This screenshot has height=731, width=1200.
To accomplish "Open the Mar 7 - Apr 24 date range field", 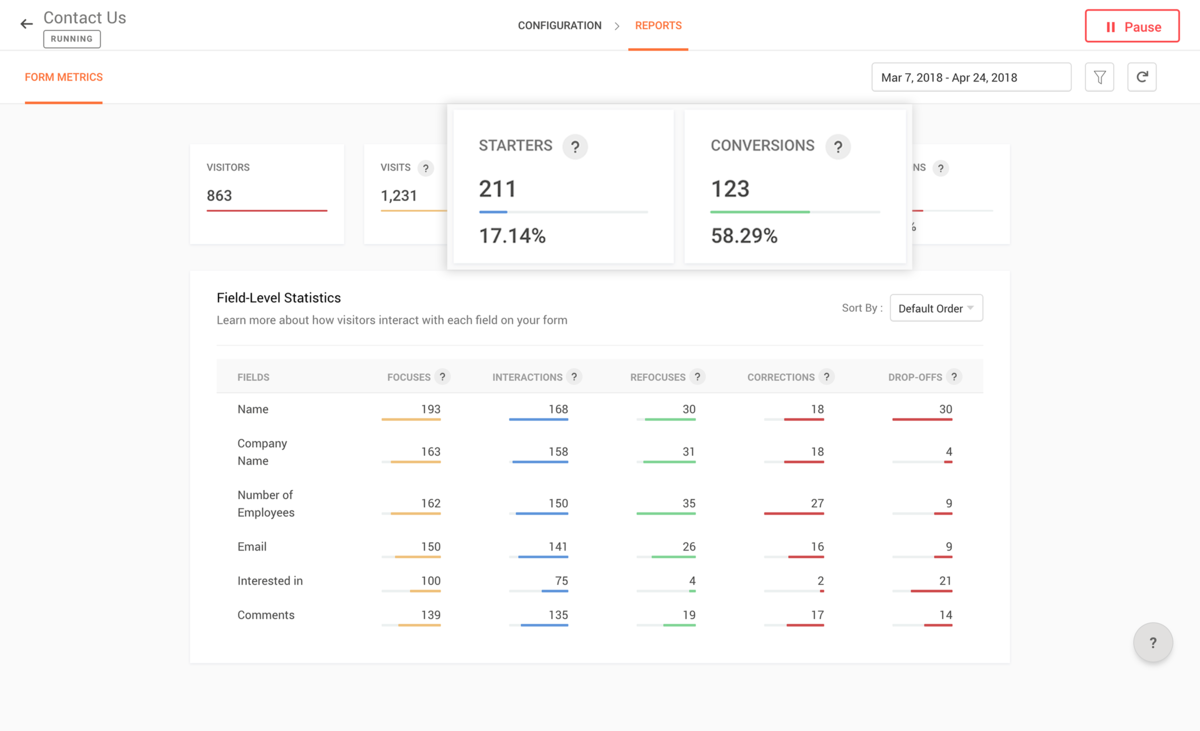I will (x=970, y=76).
